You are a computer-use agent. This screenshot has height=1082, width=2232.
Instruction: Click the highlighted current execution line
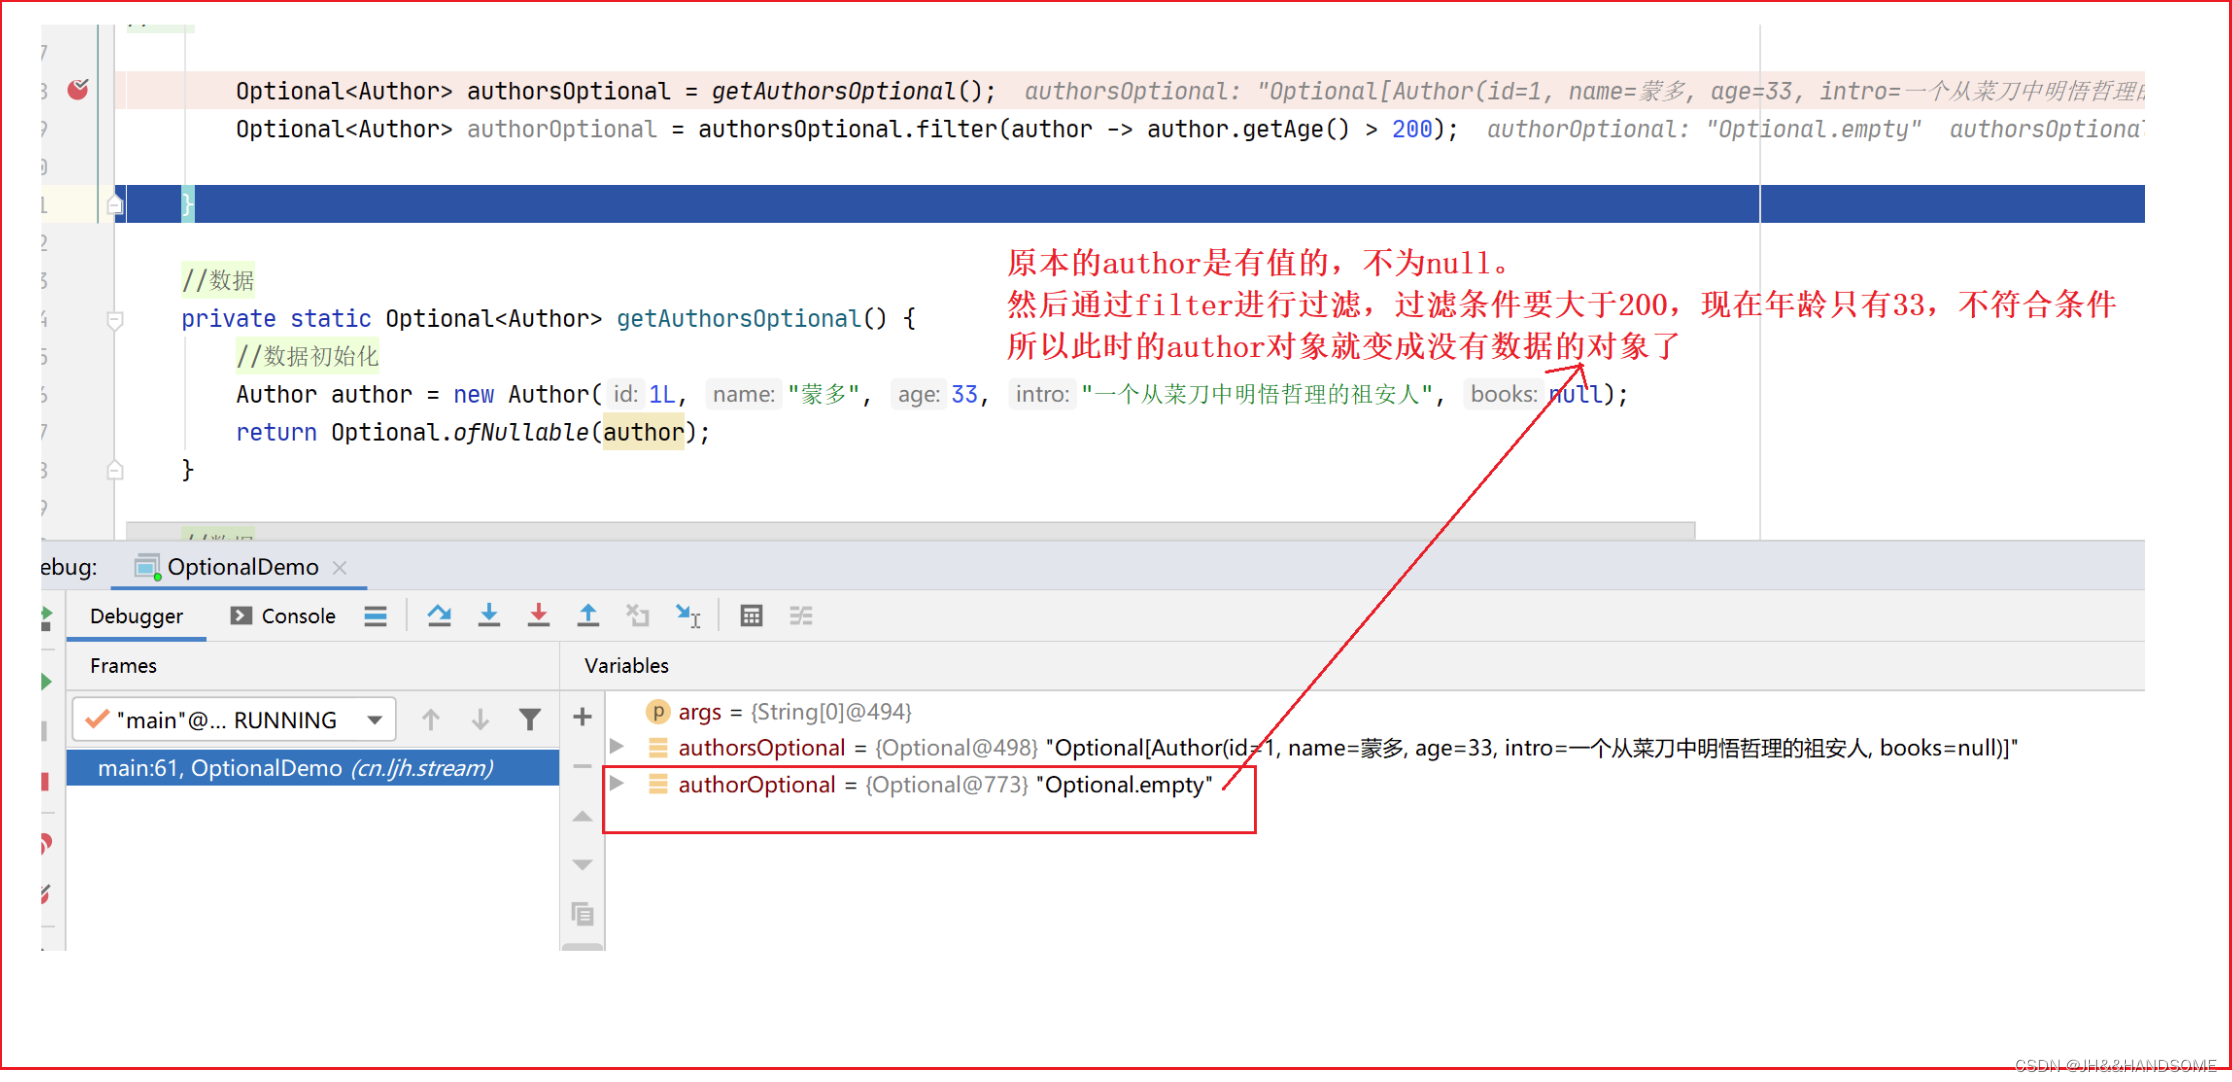click(x=1130, y=204)
